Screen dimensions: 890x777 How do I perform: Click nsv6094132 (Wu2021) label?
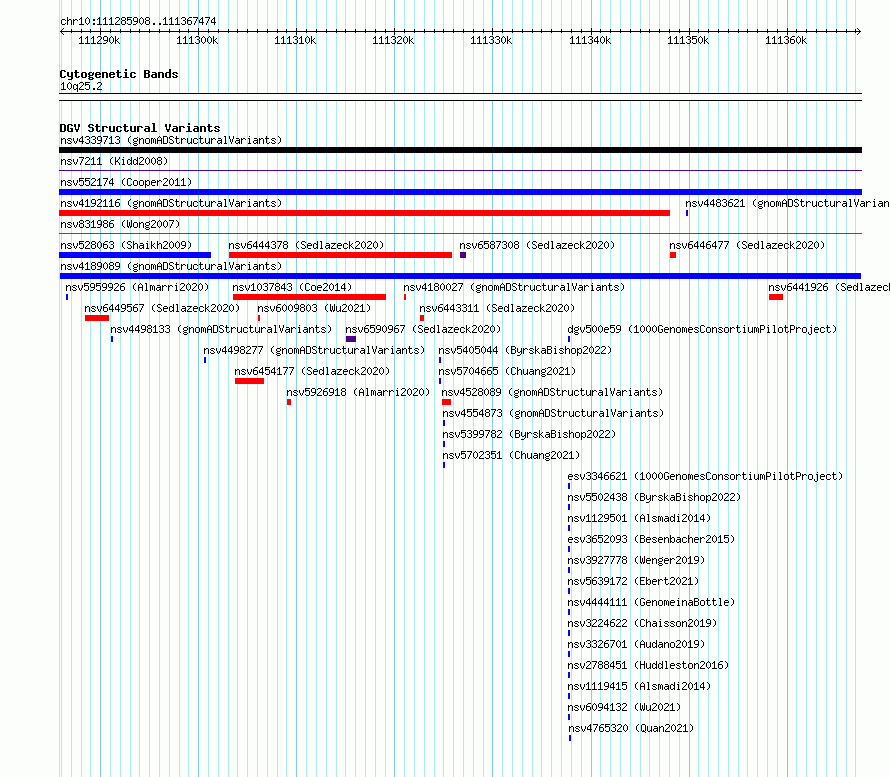[624, 707]
